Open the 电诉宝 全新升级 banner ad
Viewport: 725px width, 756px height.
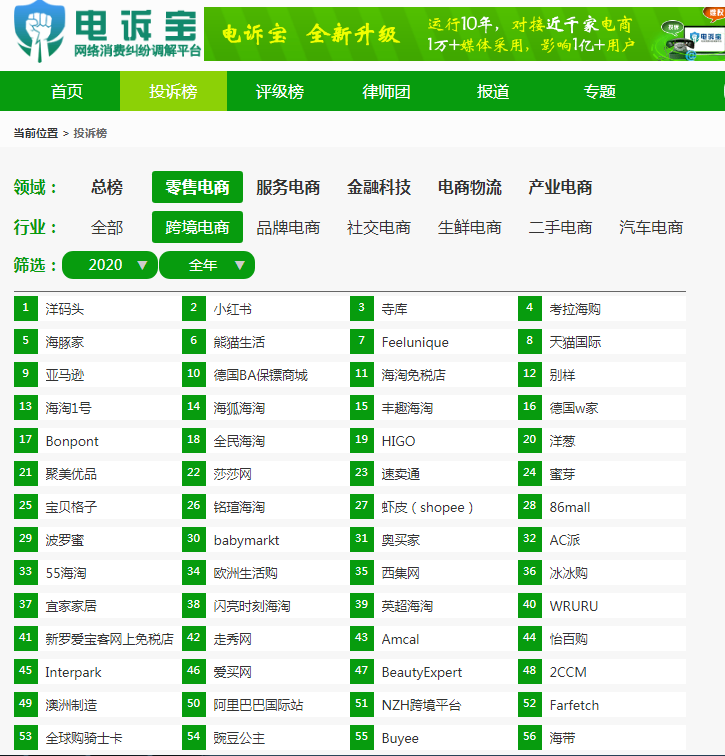click(464, 34)
